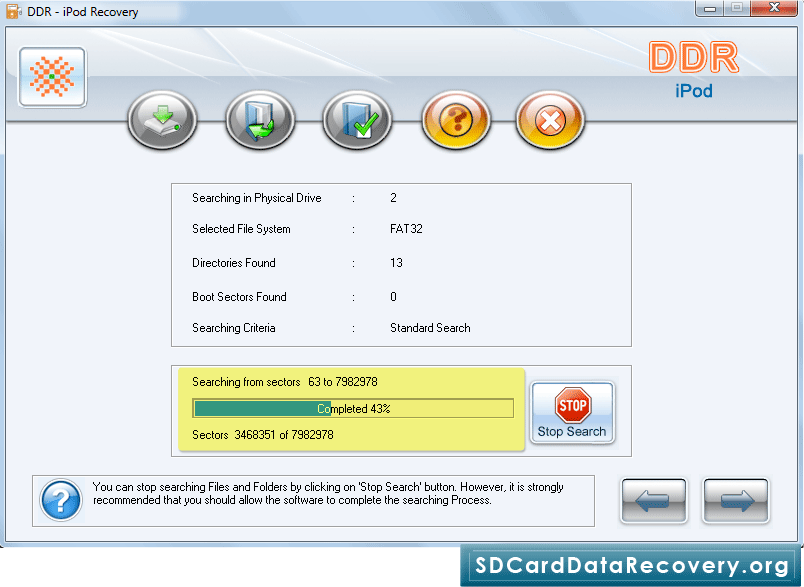
Task: Click the Stop Search button
Action: tap(572, 412)
